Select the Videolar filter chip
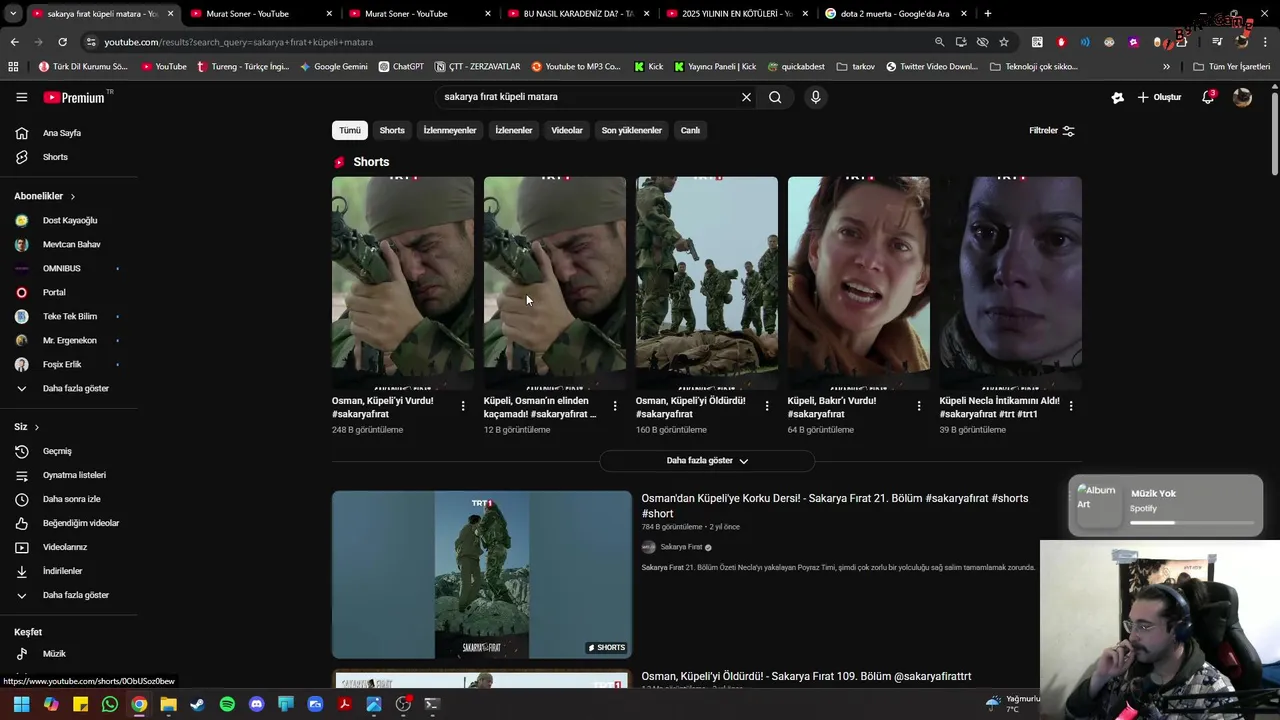 pos(567,130)
